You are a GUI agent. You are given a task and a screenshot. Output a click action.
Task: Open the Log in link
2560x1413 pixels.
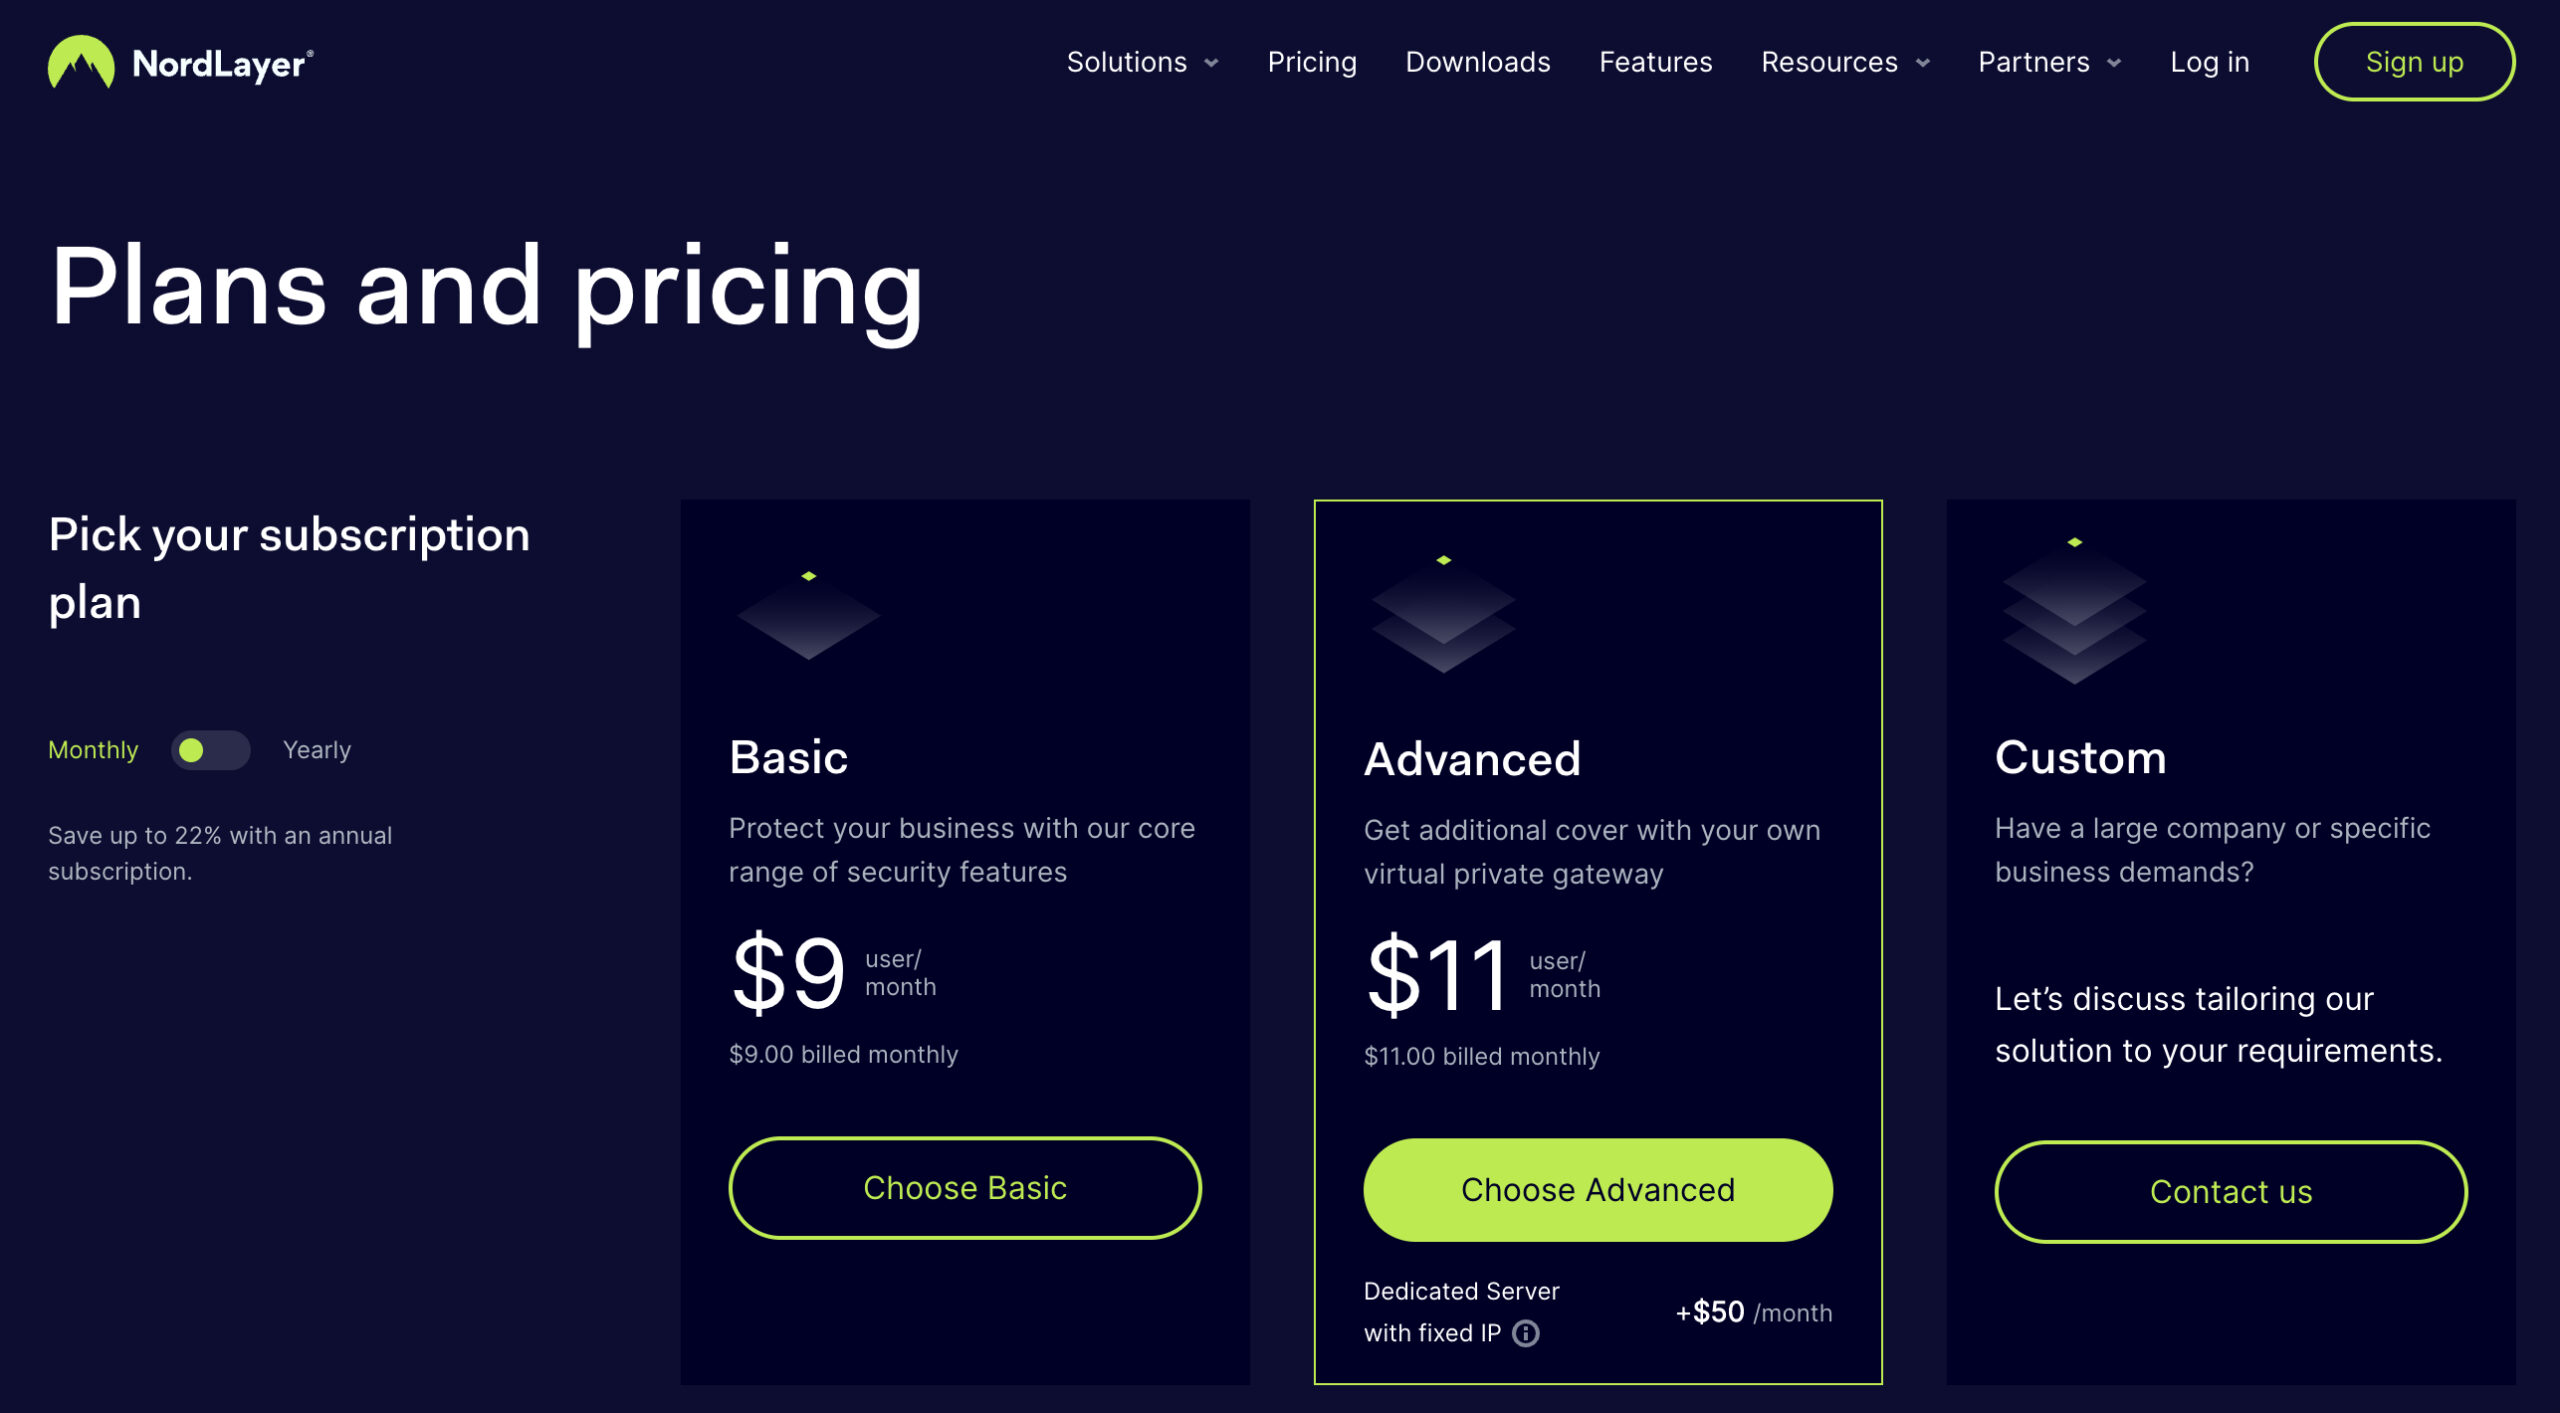(x=2209, y=62)
